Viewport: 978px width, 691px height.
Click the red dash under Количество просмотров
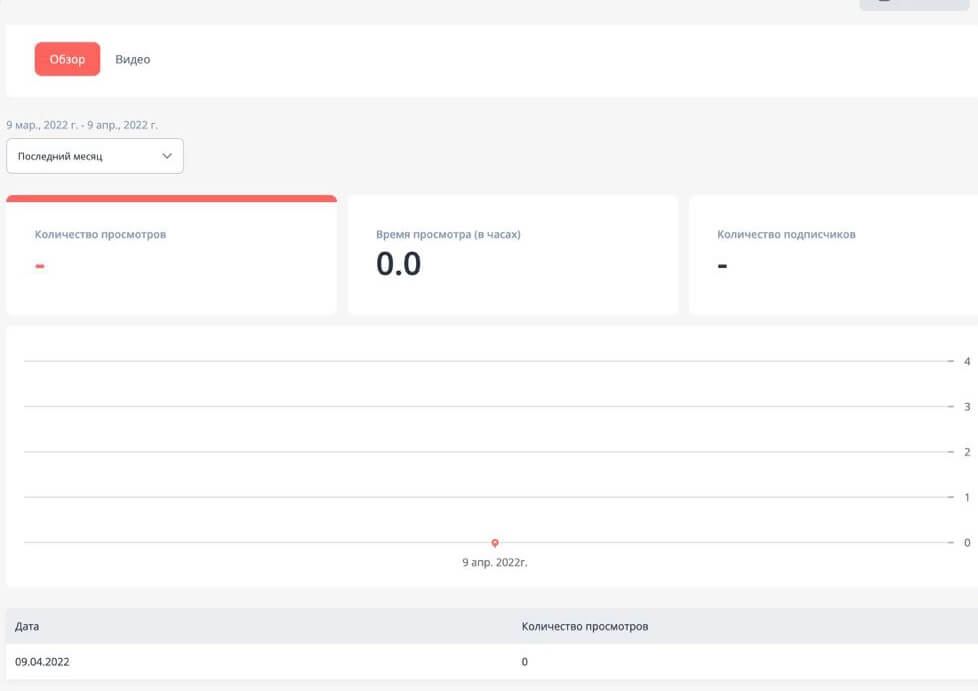pyautogui.click(x=40, y=267)
